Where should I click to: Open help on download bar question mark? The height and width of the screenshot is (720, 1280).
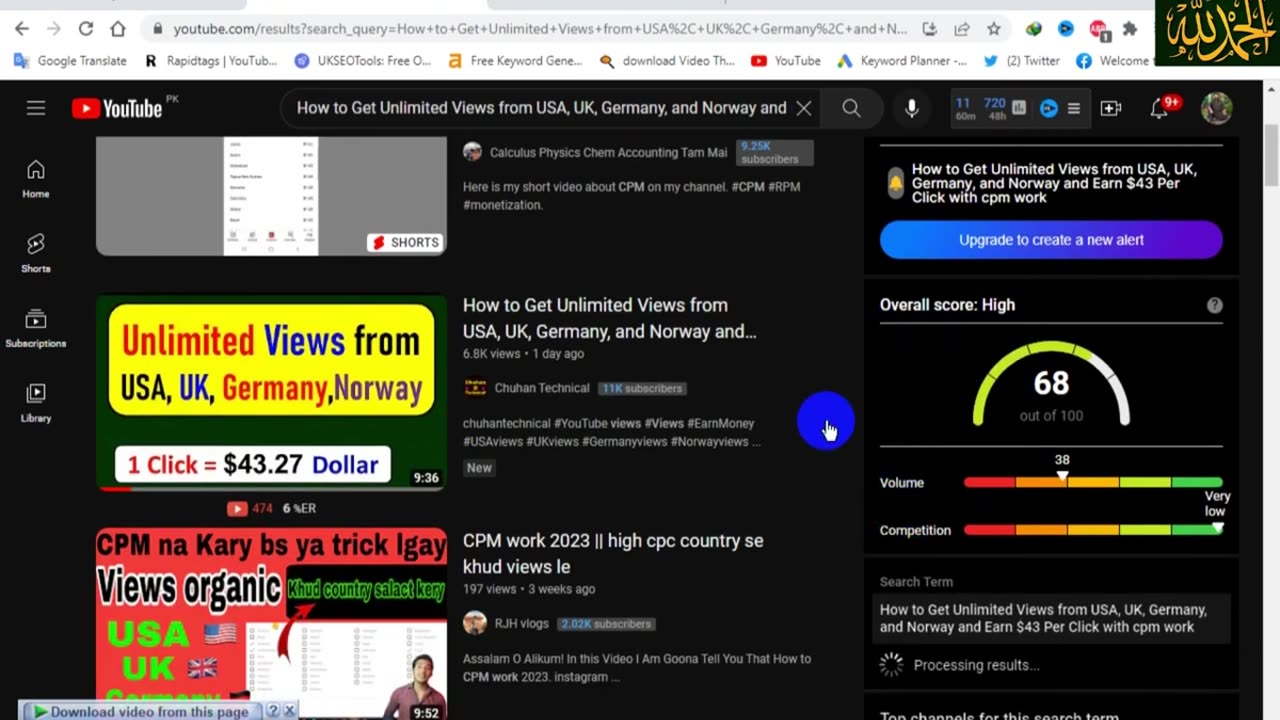[272, 711]
